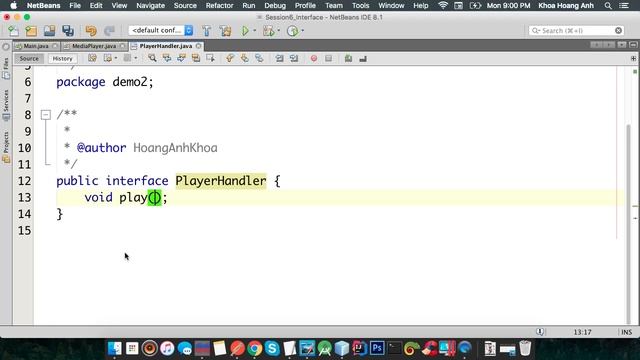Image resolution: width=640 pixels, height=360 pixels.
Task: Click the PlayerHandler interface name in code
Action: point(221,181)
